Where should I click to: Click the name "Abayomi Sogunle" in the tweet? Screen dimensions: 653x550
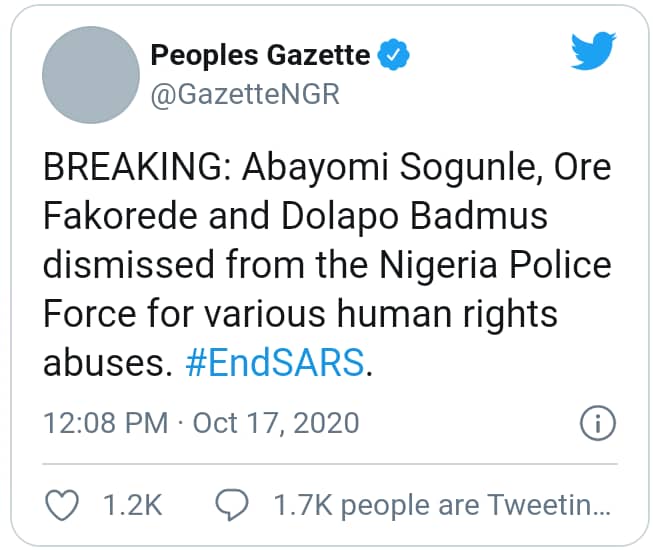pyautogui.click(x=393, y=170)
